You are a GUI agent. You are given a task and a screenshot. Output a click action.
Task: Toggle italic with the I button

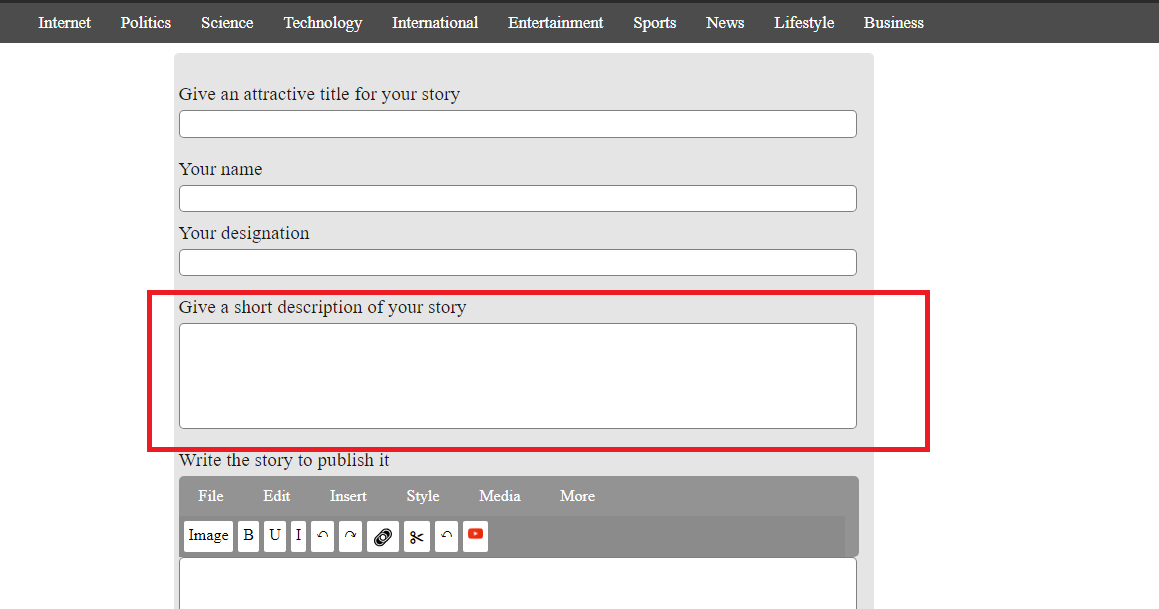(x=299, y=536)
